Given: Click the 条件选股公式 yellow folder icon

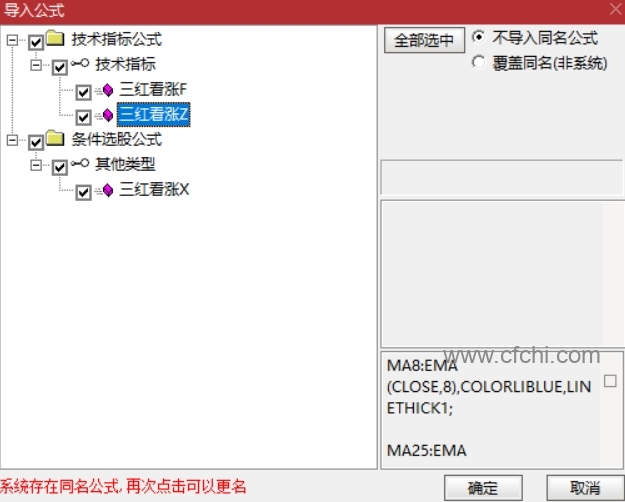Looking at the screenshot, I should coord(55,138).
